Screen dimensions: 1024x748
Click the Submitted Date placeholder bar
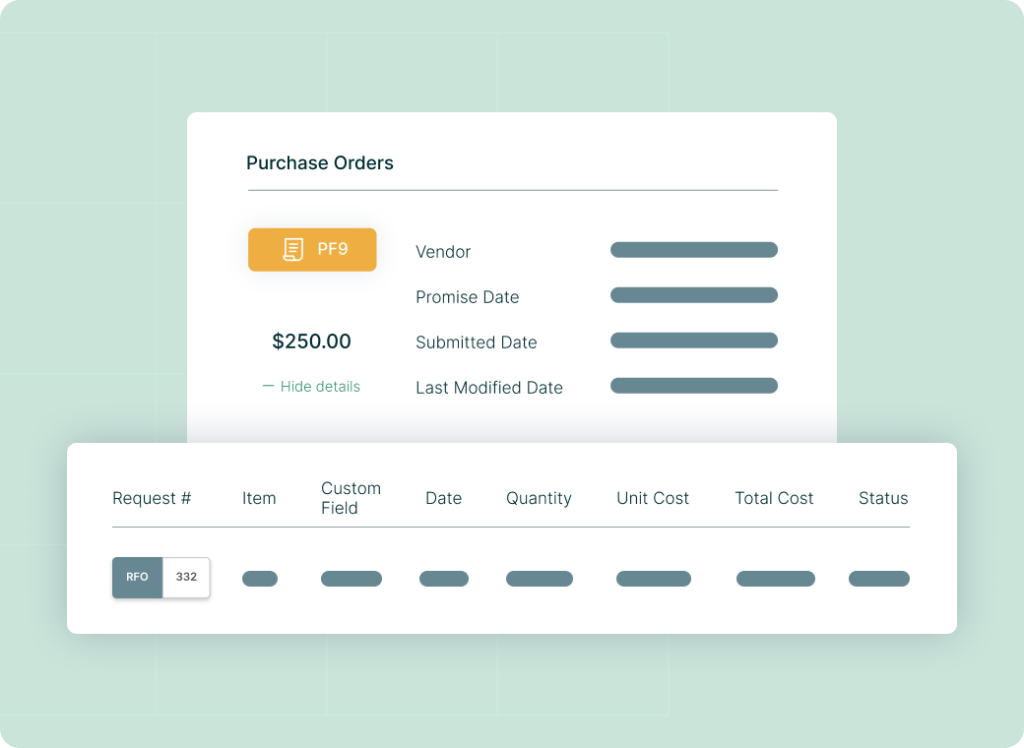tap(694, 340)
